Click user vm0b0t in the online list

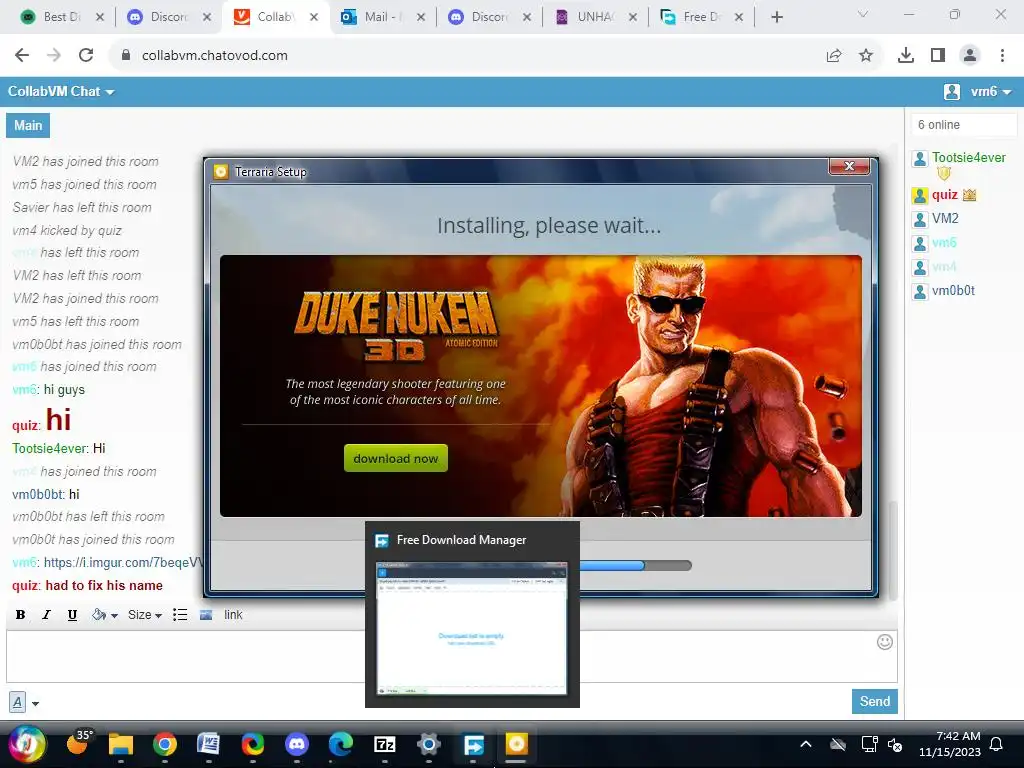(x=953, y=291)
